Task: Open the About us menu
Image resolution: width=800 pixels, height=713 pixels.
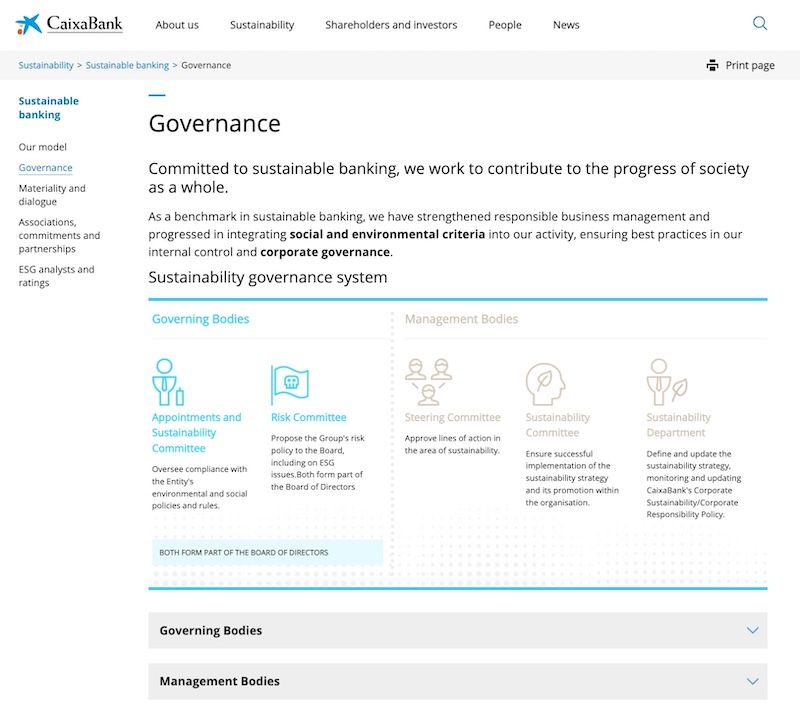Action: pos(177,25)
